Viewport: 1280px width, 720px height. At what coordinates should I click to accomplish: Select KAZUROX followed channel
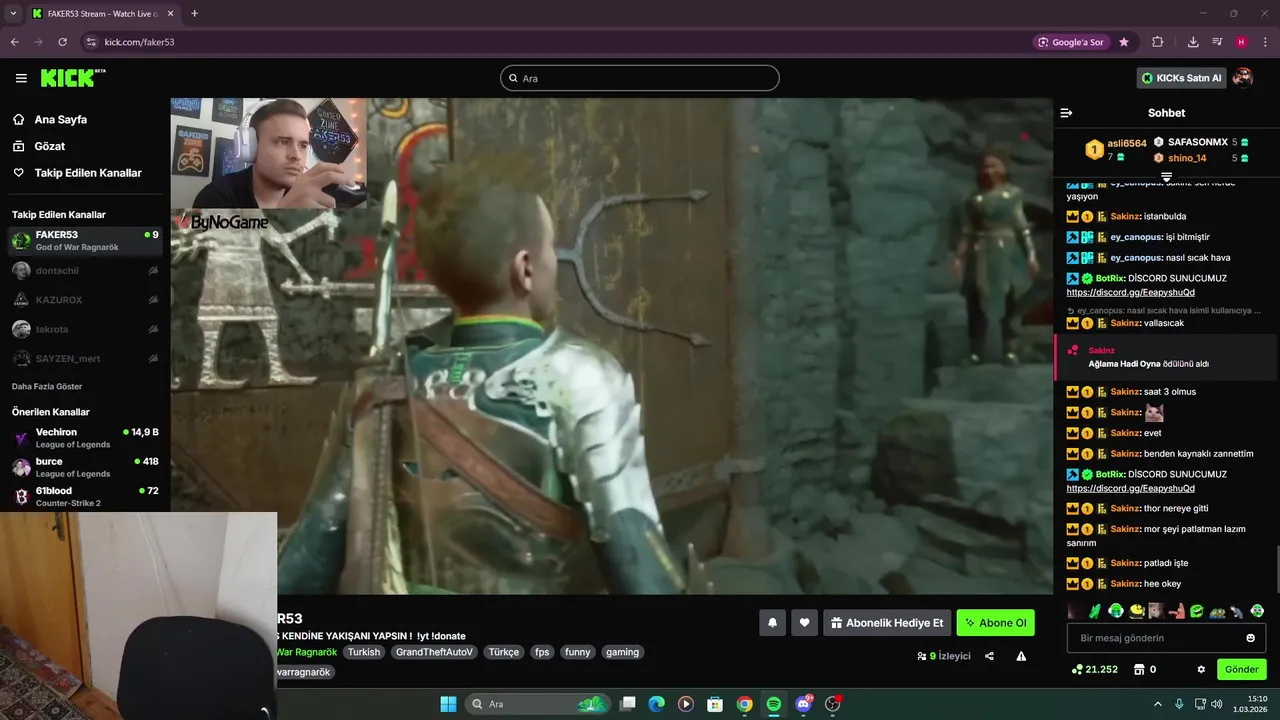85,300
